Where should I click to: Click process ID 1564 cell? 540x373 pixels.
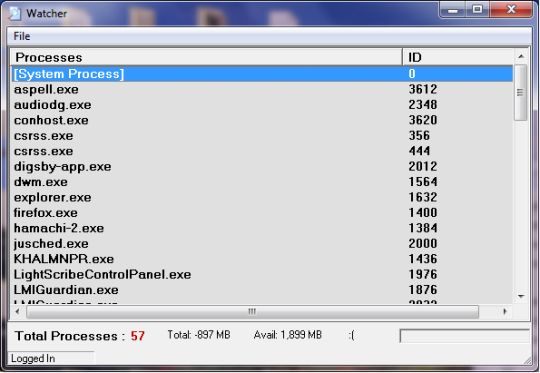point(423,182)
